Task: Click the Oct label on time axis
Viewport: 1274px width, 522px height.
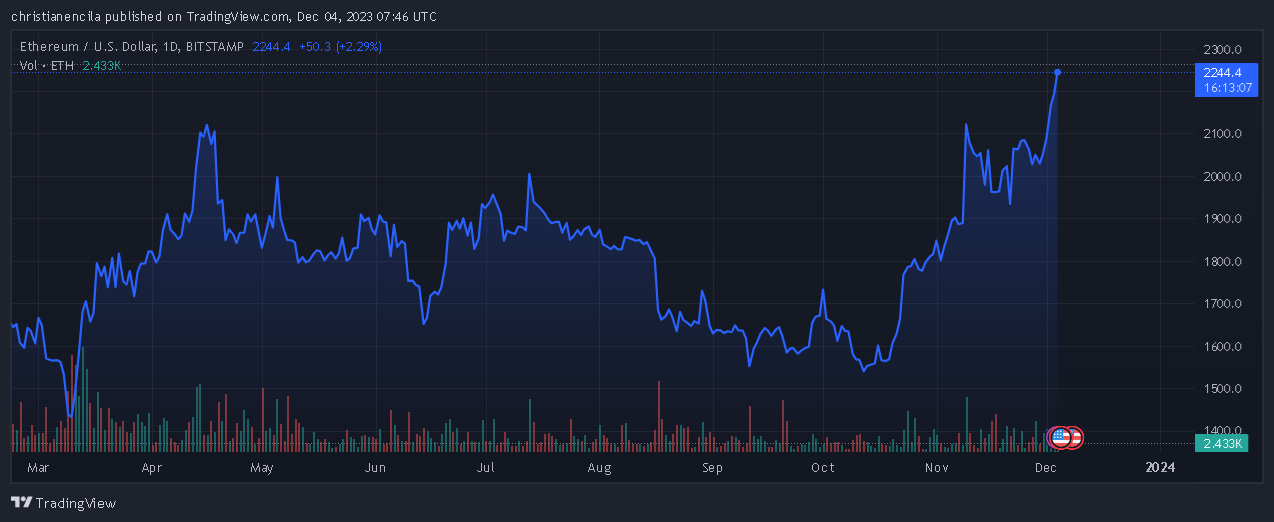Action: pos(822,467)
